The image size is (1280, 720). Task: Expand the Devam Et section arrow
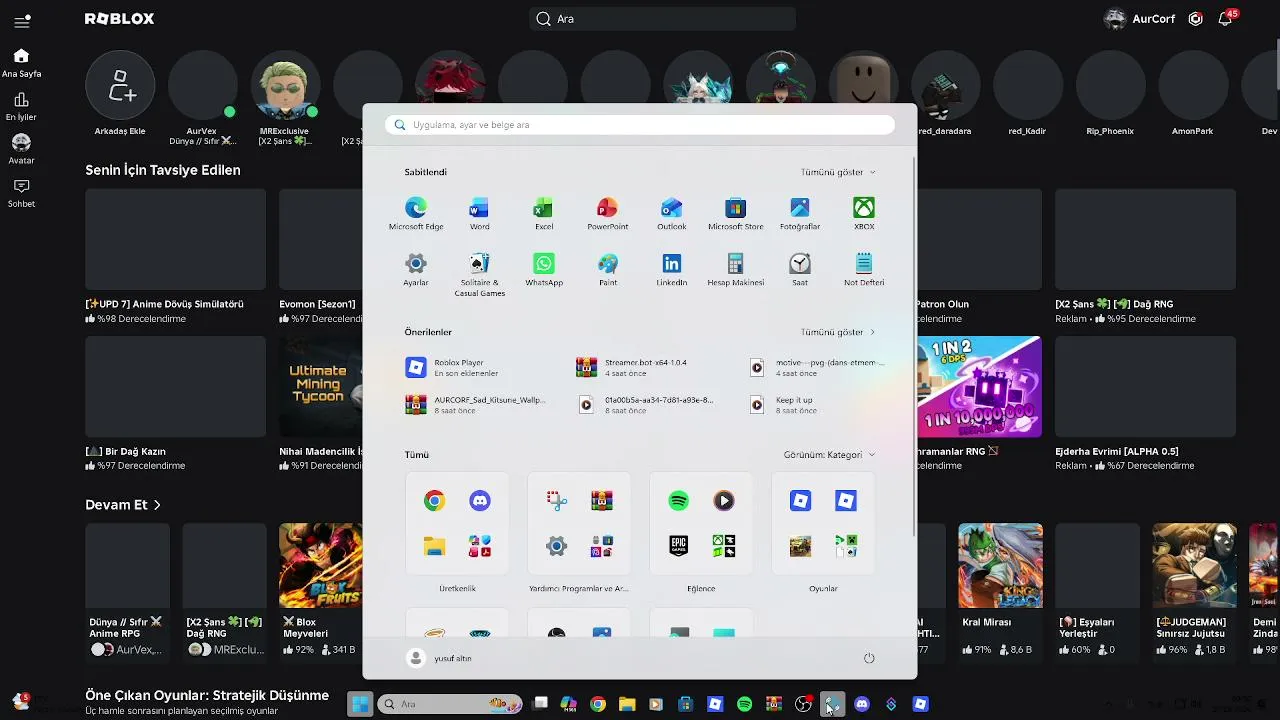point(157,505)
